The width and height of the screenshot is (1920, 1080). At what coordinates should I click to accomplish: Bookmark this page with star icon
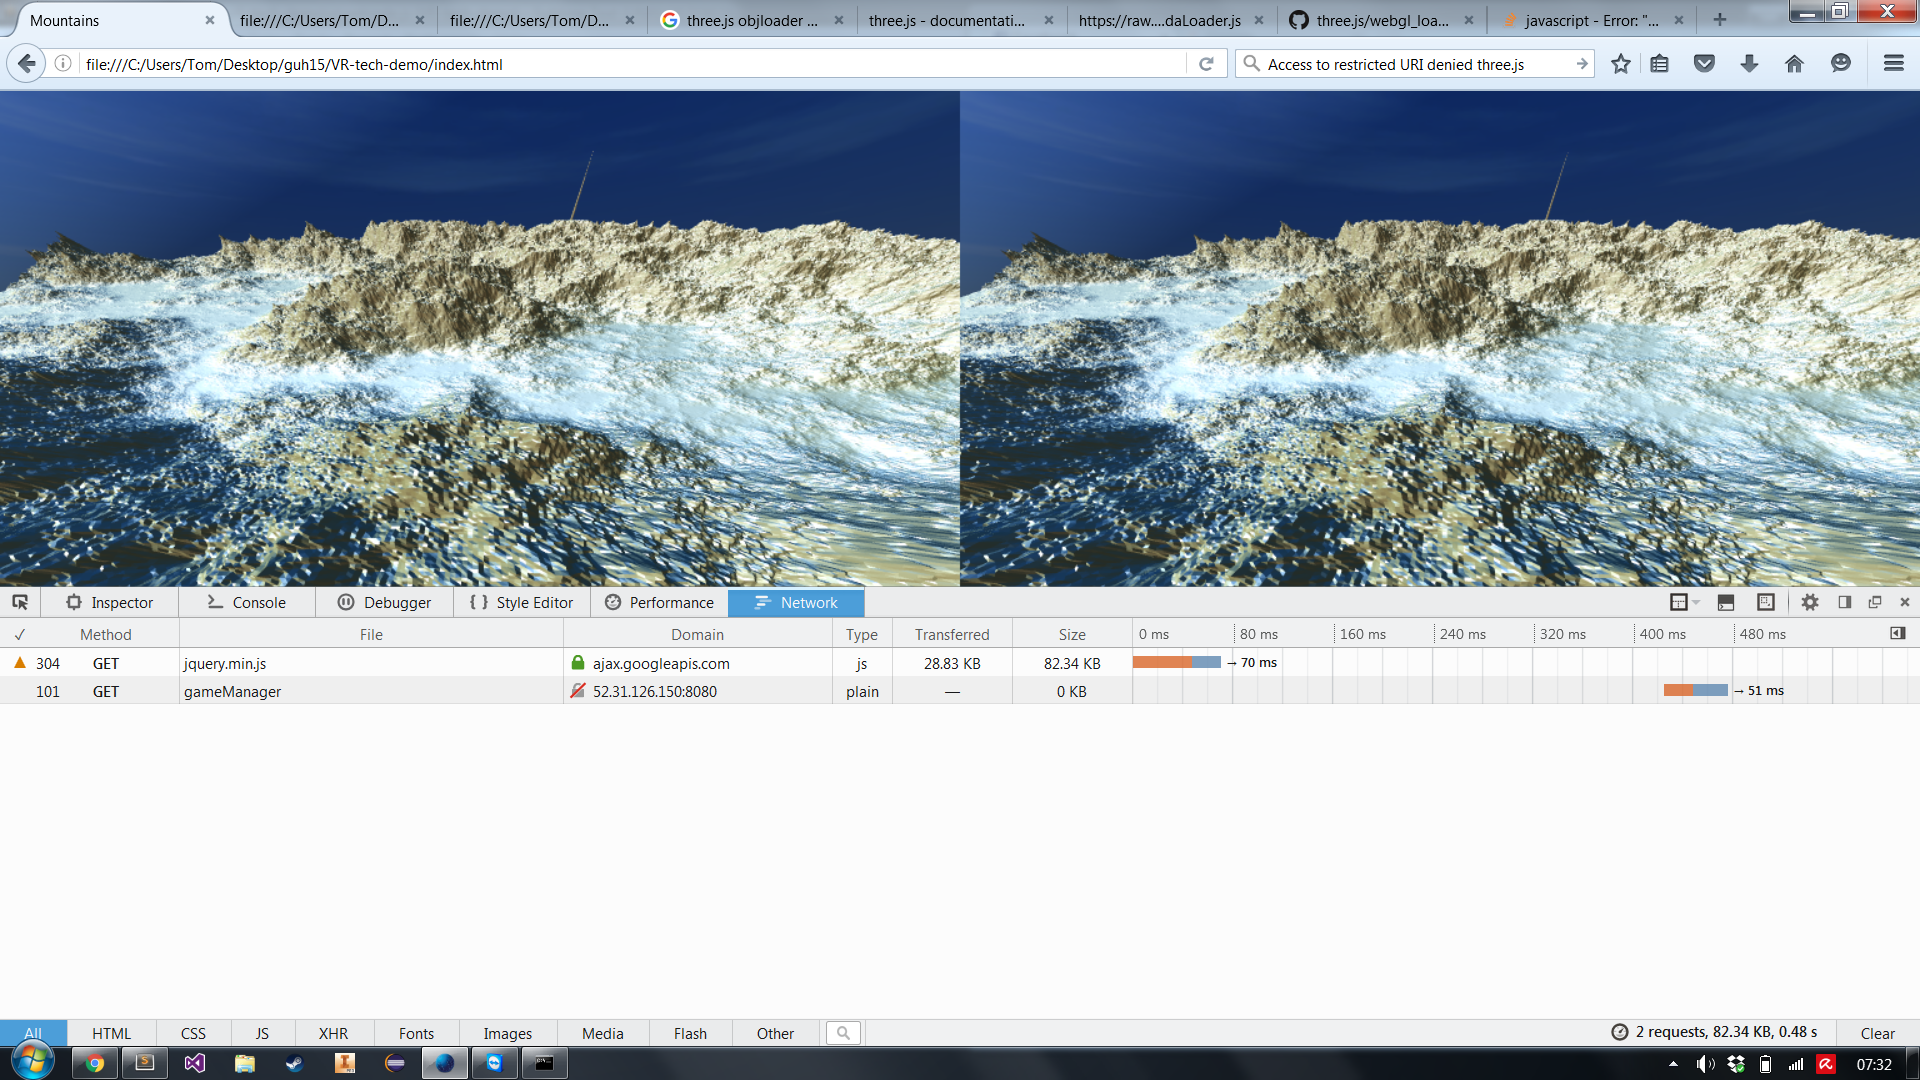1620,64
